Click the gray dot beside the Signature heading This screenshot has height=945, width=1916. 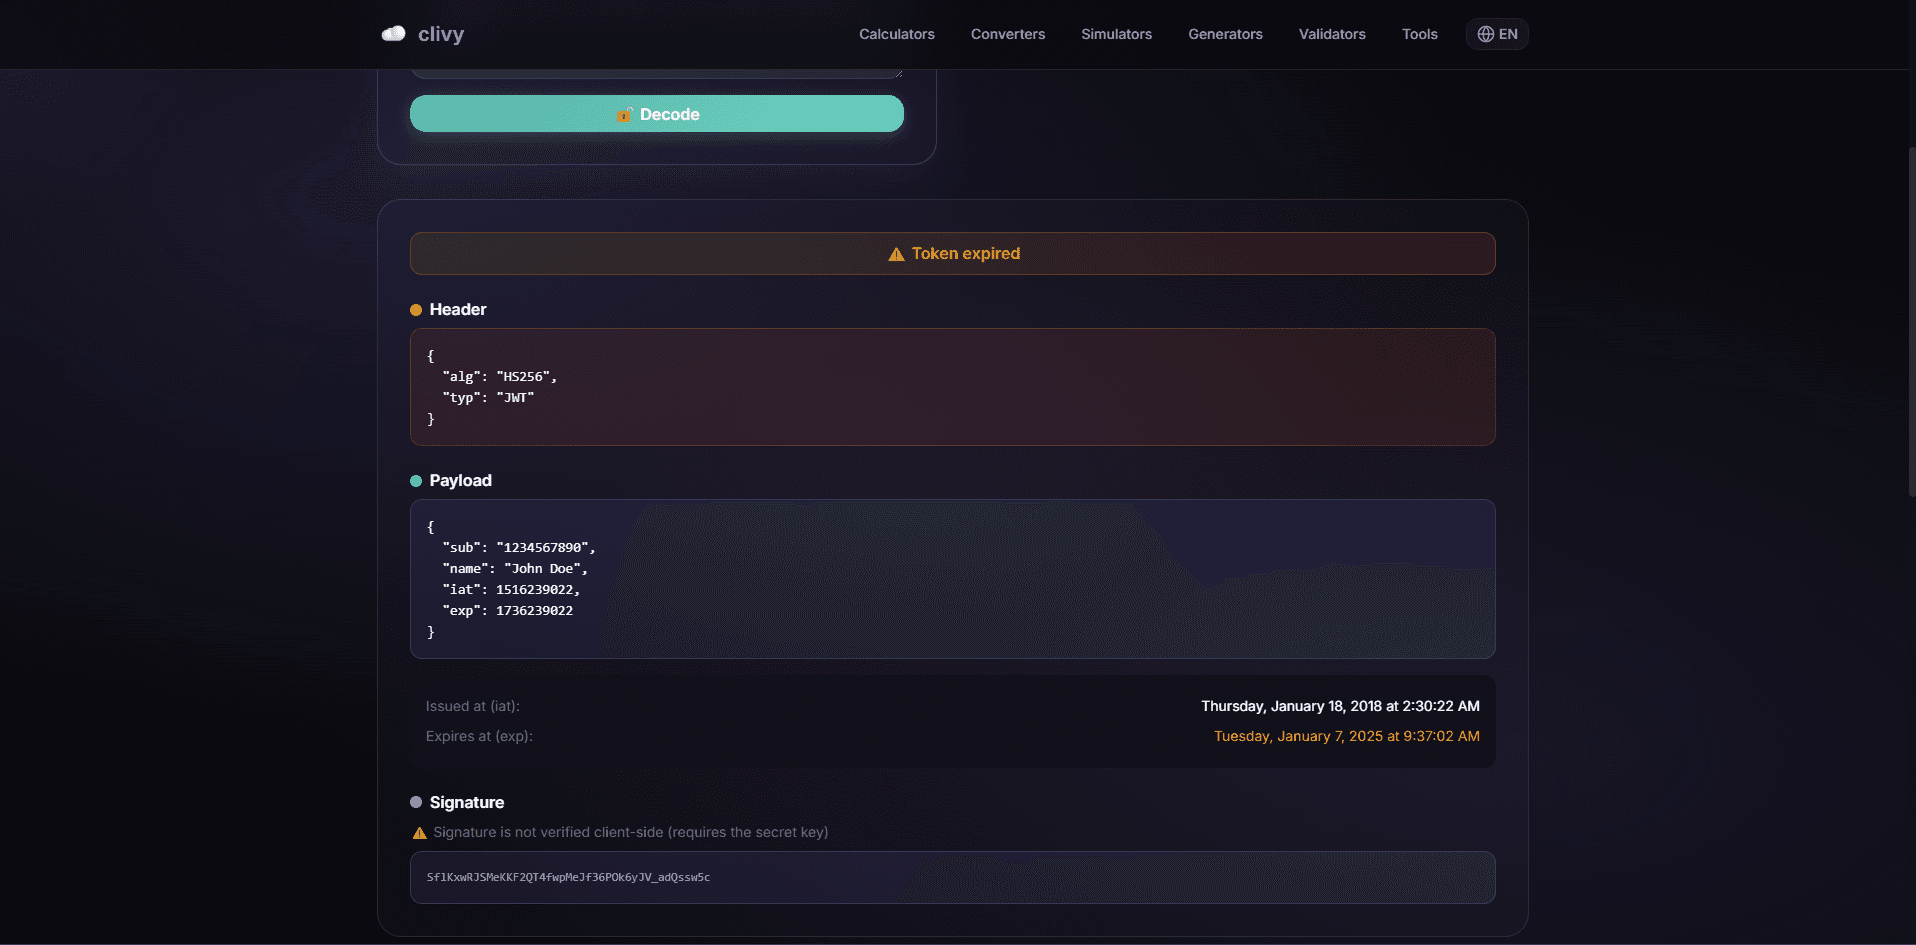tap(416, 802)
